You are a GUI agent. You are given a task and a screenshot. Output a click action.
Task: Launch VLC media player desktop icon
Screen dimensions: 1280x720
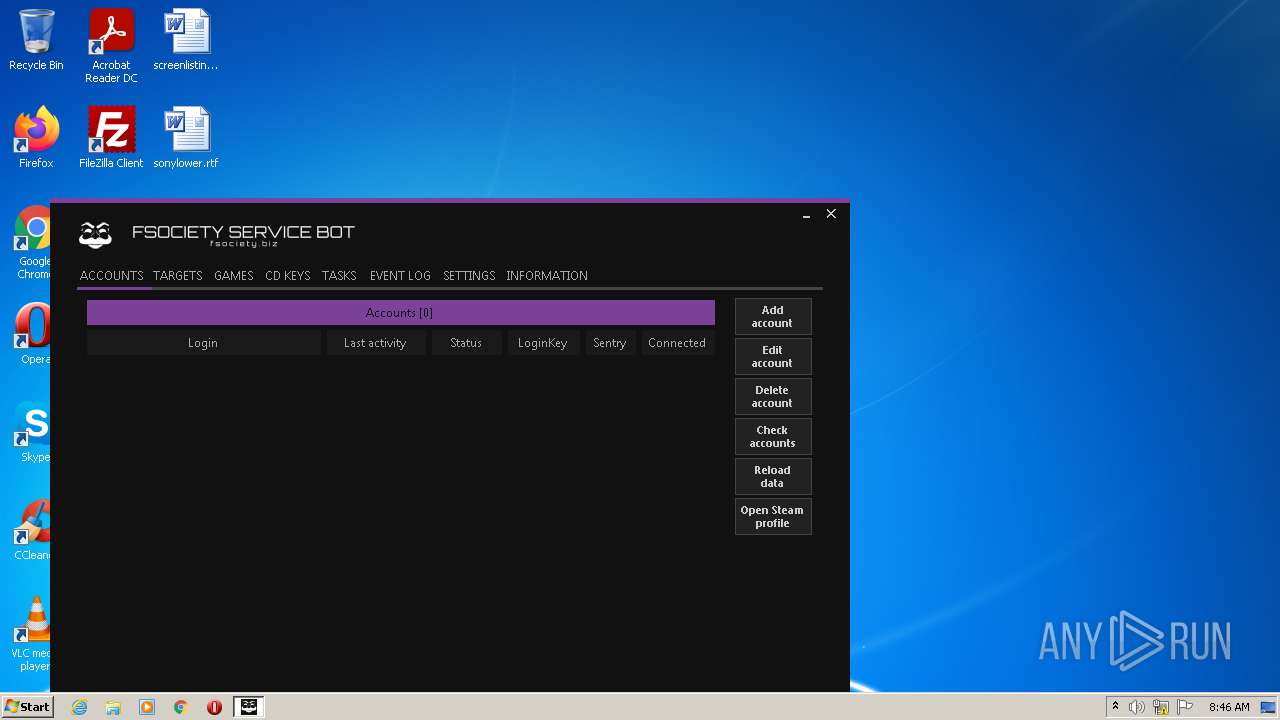point(33,634)
